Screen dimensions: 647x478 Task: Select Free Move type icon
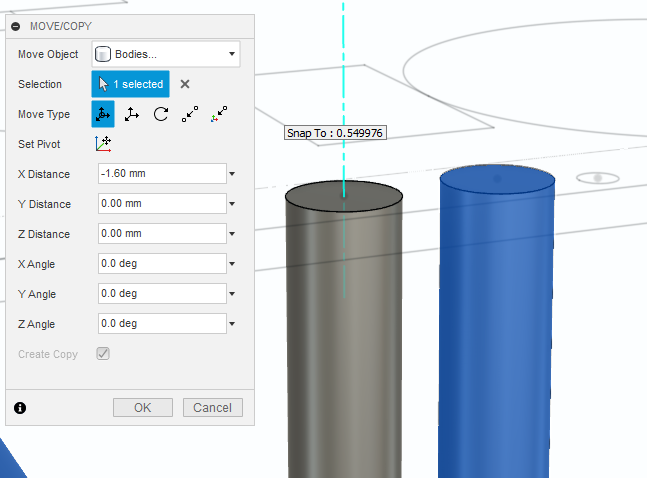[x=103, y=114]
